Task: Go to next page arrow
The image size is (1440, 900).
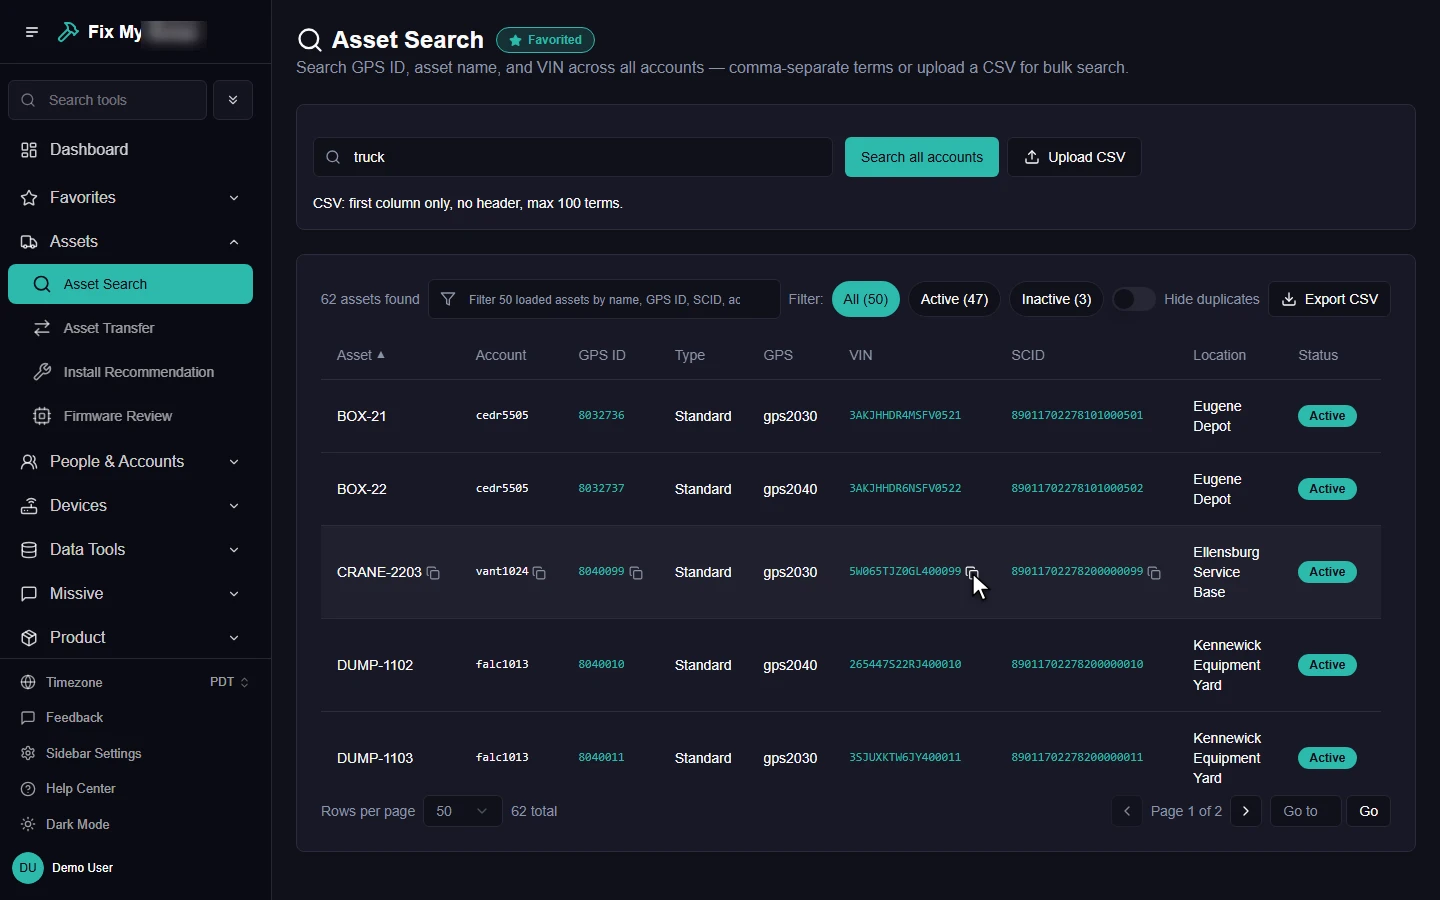Action: pyautogui.click(x=1246, y=811)
